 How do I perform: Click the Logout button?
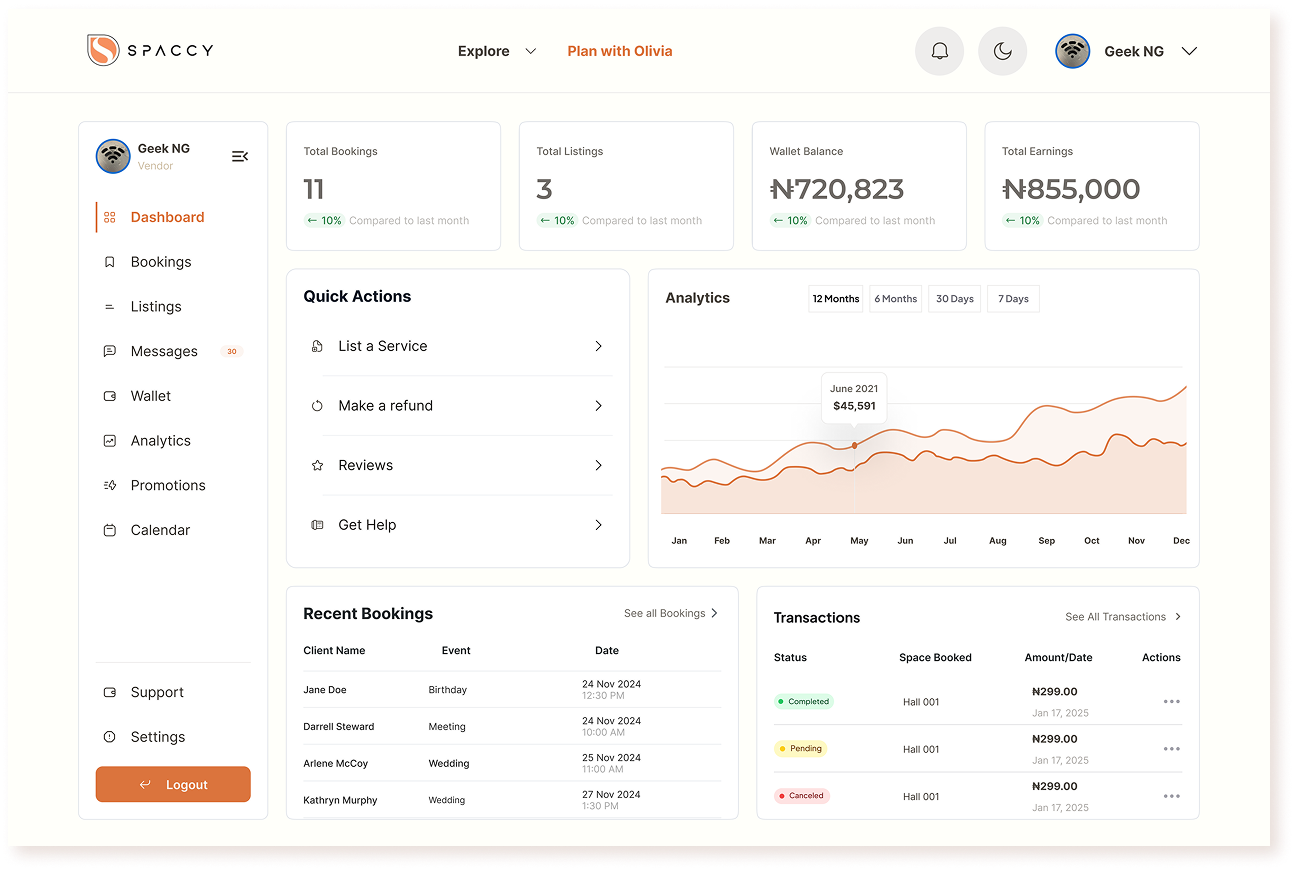(173, 784)
